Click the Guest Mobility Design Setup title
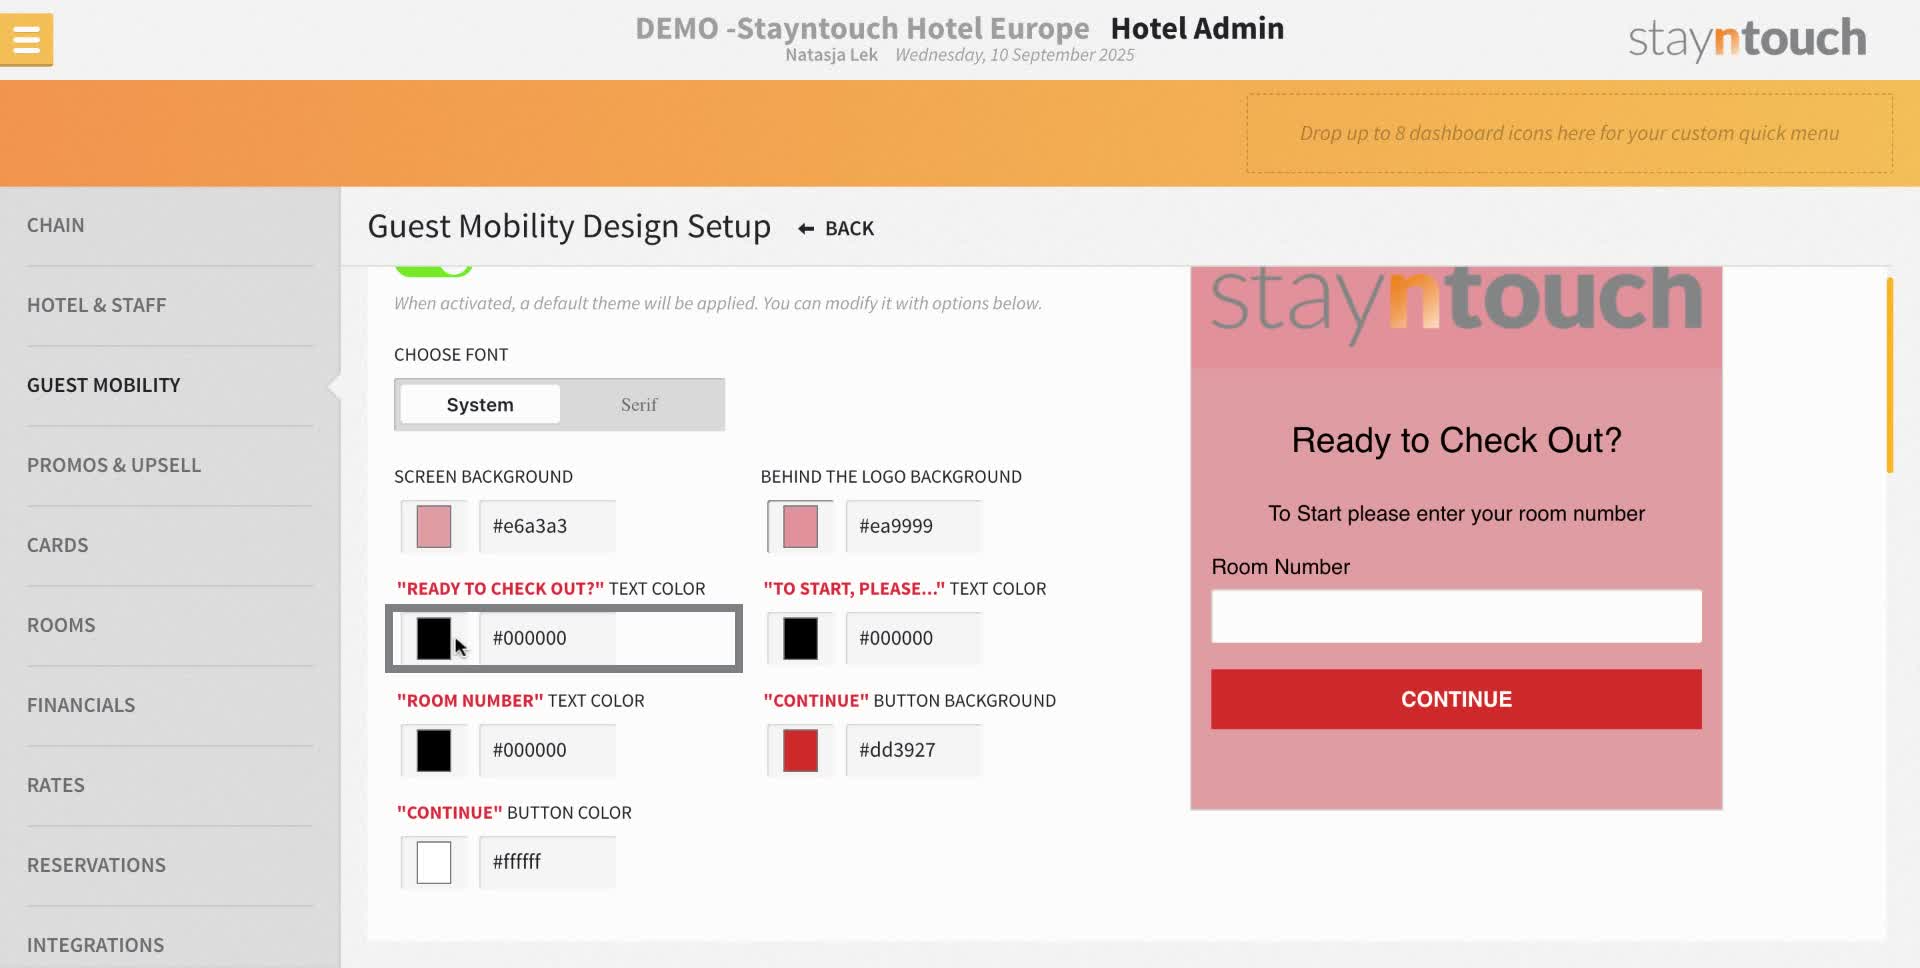This screenshot has height=968, width=1920. pos(569,227)
